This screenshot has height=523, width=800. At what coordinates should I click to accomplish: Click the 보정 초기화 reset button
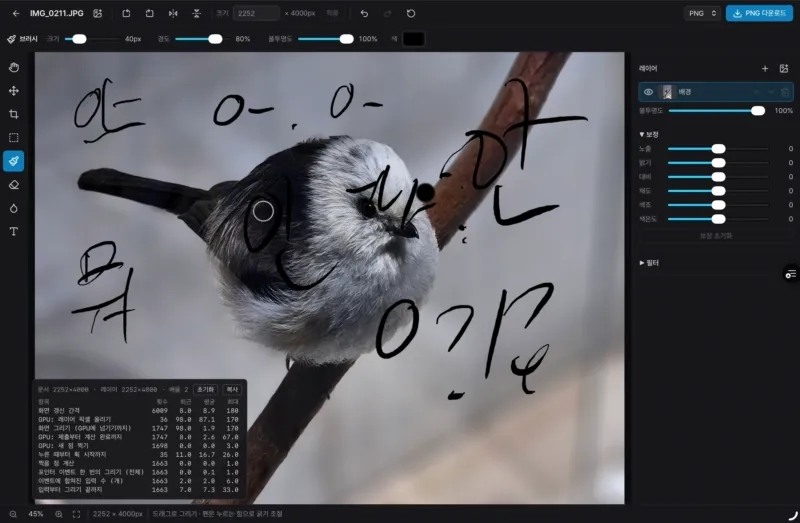(x=715, y=236)
